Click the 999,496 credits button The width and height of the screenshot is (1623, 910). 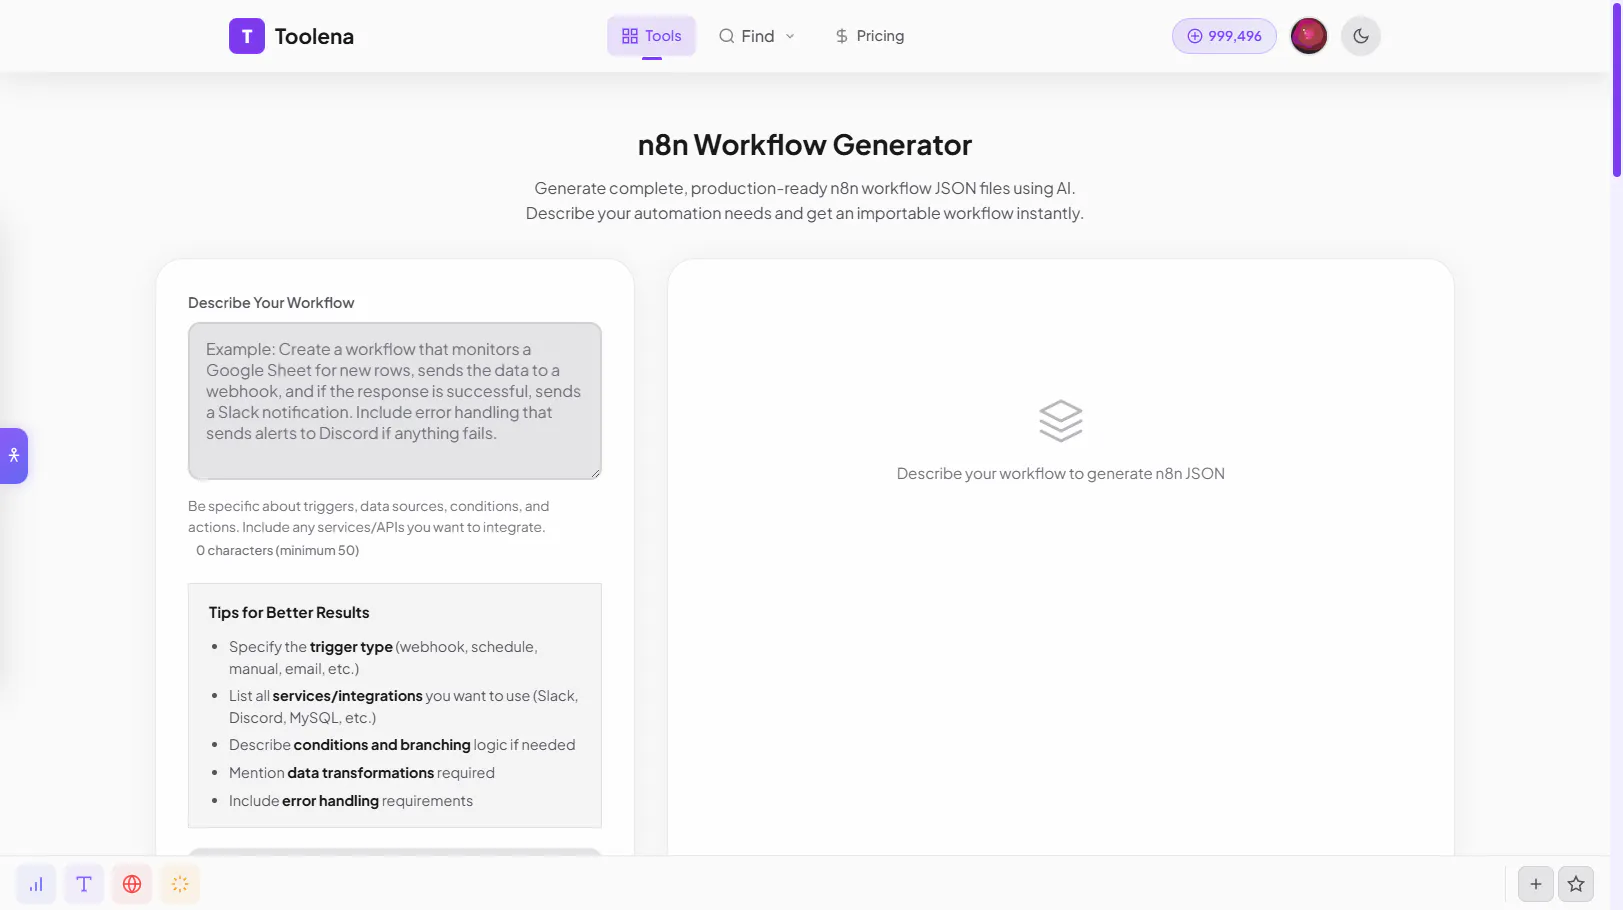coord(1224,36)
